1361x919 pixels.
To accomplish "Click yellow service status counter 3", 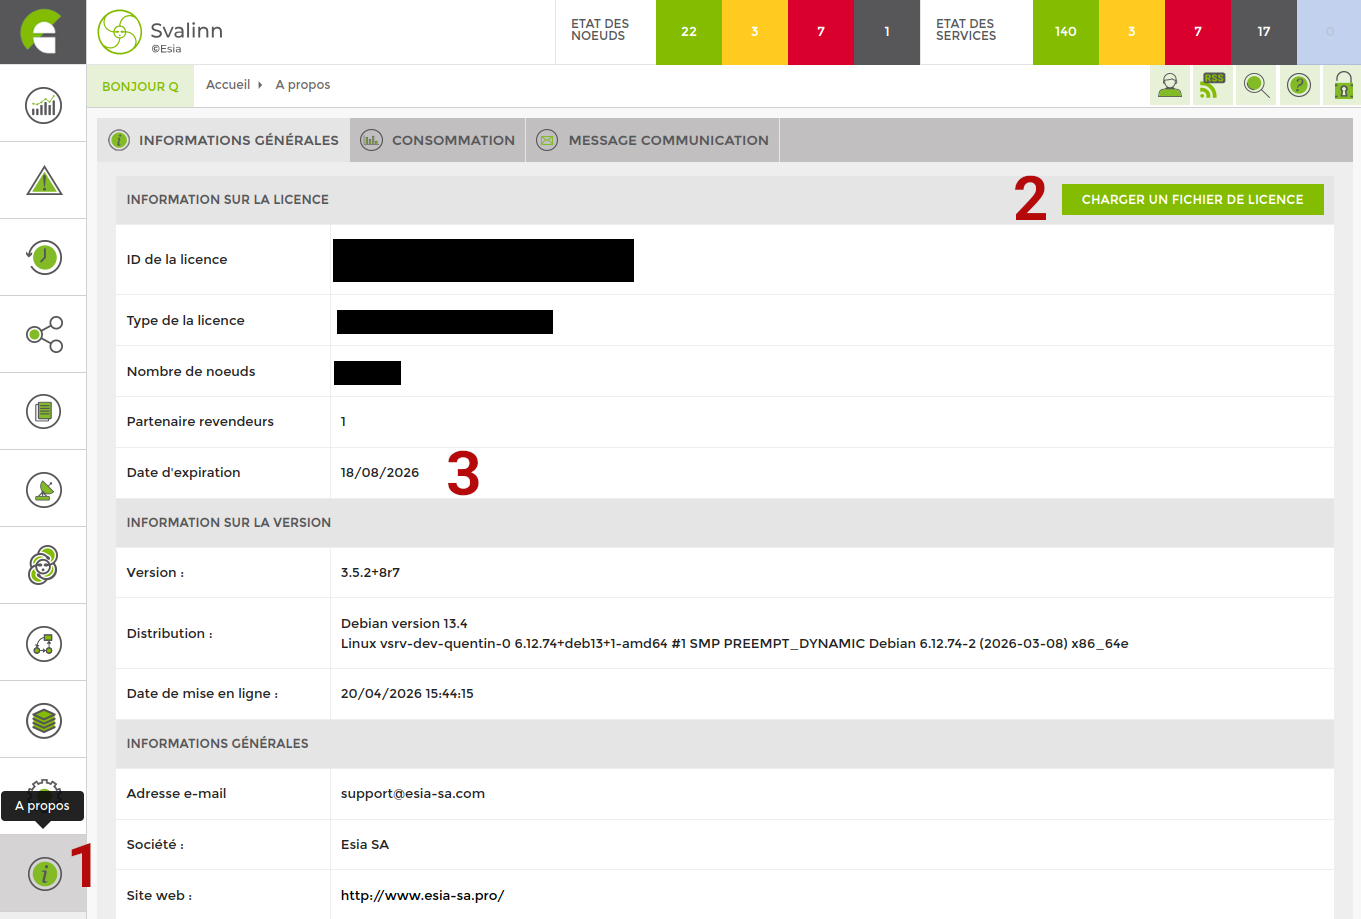I will tap(1132, 32).
